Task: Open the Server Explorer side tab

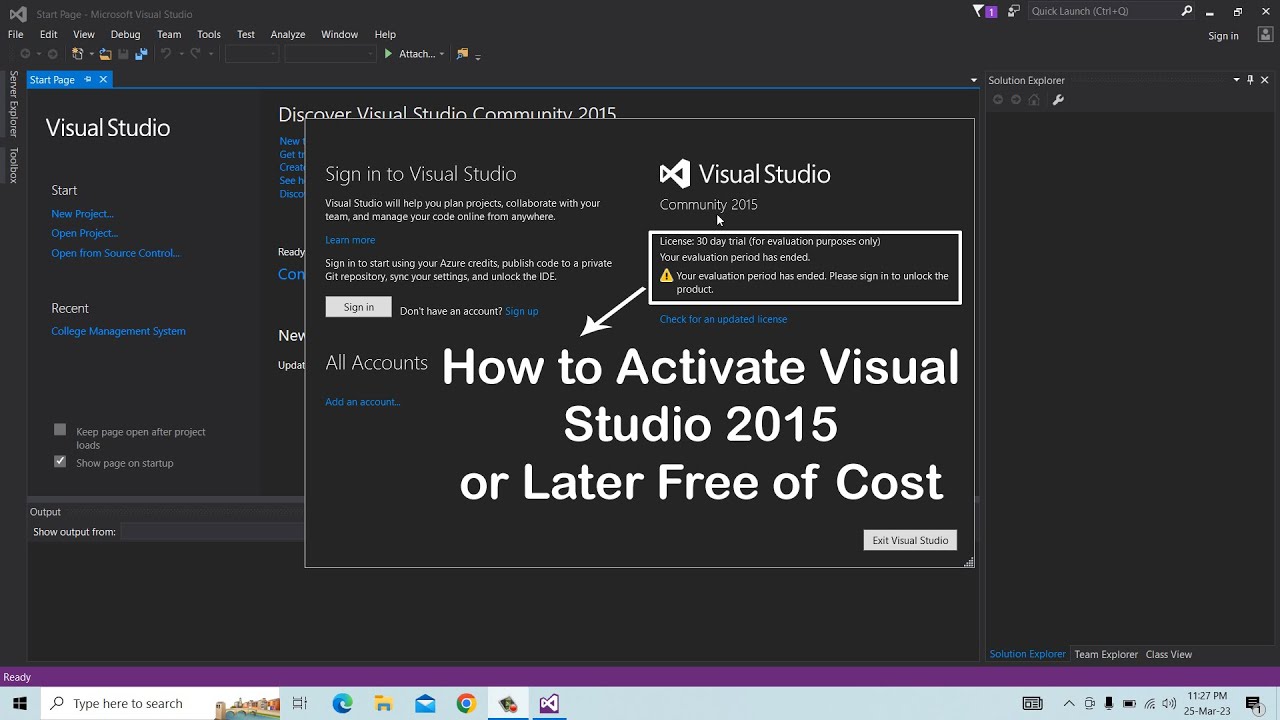Action: [13, 103]
